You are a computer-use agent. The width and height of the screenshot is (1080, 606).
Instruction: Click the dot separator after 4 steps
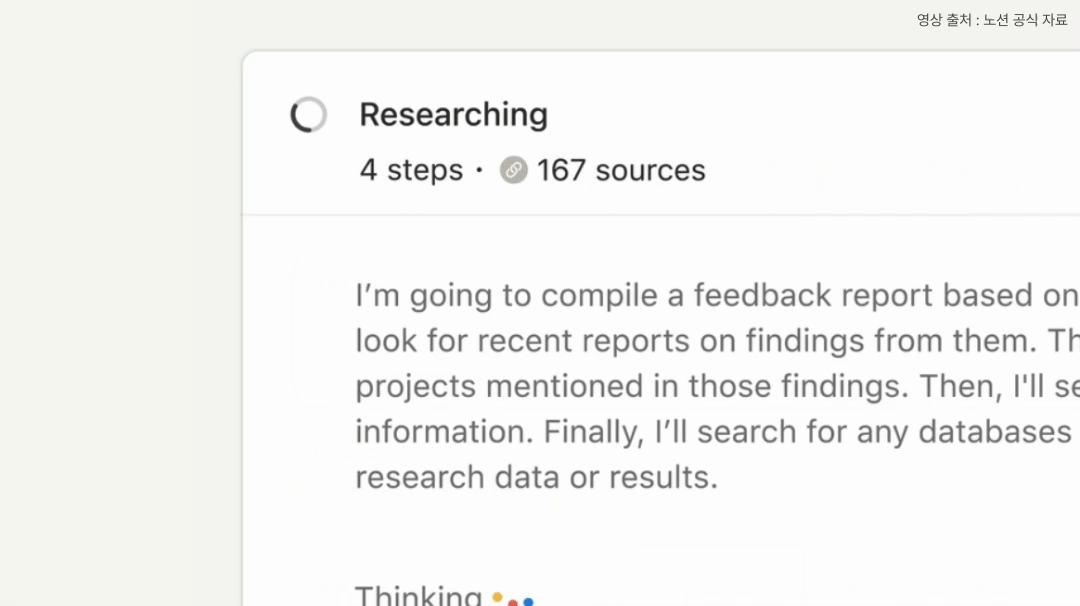[479, 170]
